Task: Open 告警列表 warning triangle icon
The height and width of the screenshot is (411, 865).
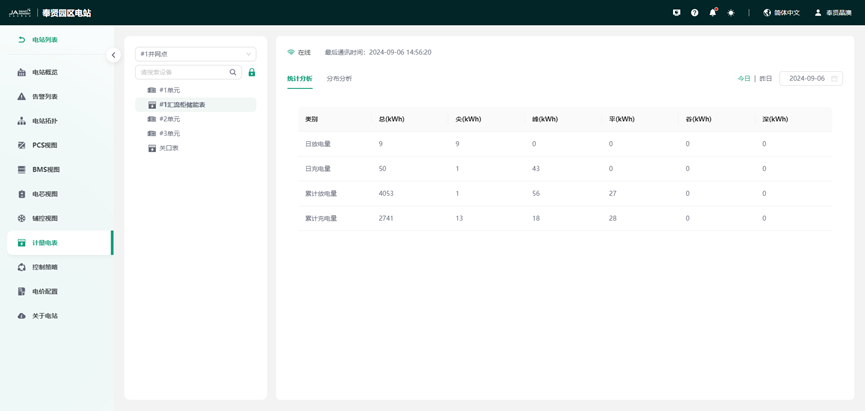Action: 22,97
